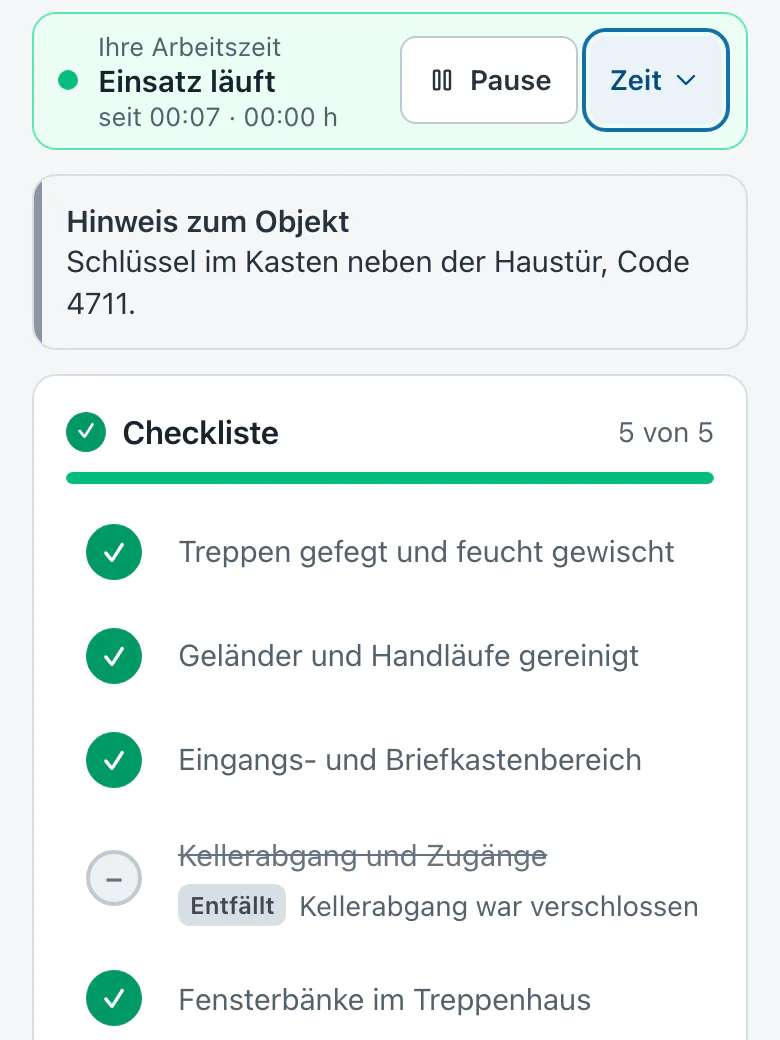Click the Pause button
The width and height of the screenshot is (780, 1040).
coord(489,80)
